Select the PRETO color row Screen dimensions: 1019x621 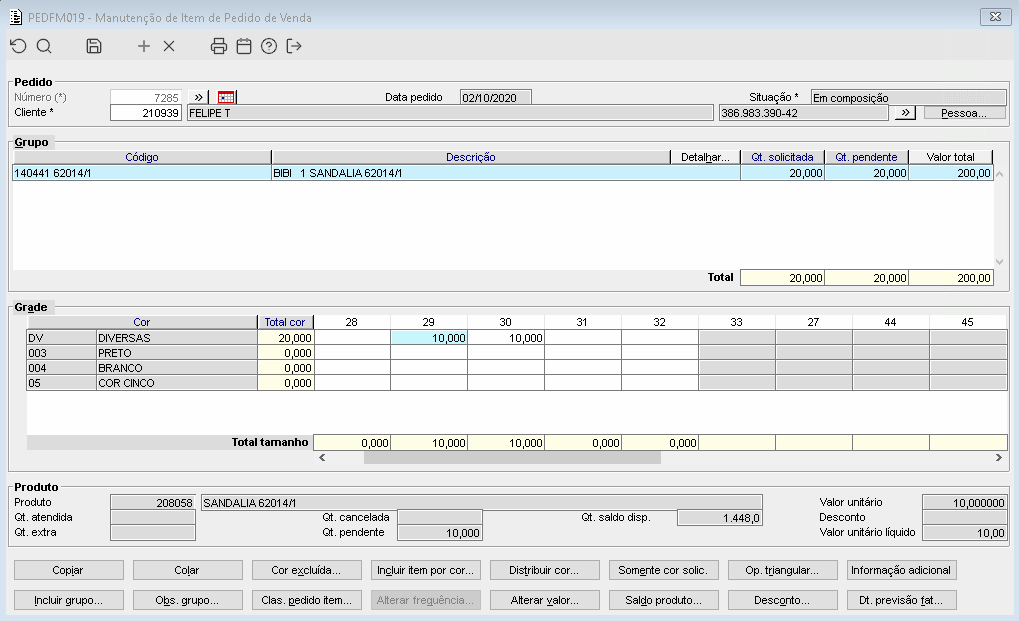coord(142,353)
